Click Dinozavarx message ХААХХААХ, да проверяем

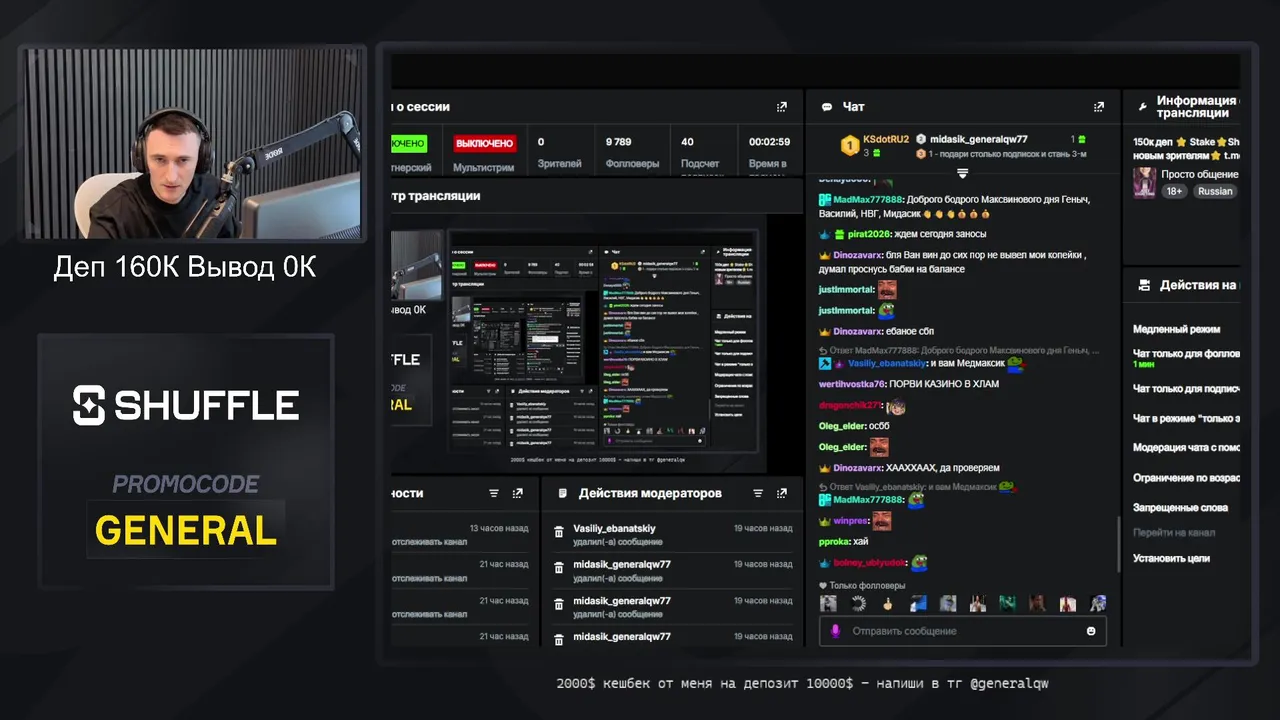coord(943,468)
